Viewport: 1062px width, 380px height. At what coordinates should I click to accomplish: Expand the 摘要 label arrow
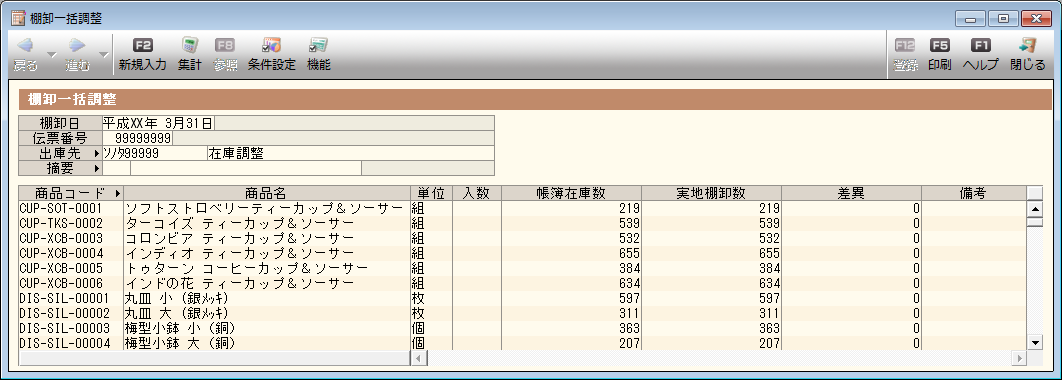[97, 168]
